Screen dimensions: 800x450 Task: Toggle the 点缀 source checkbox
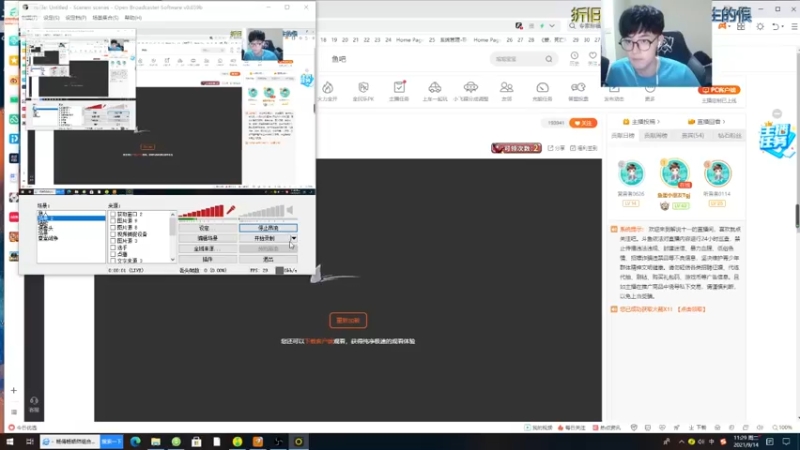[x=113, y=254]
